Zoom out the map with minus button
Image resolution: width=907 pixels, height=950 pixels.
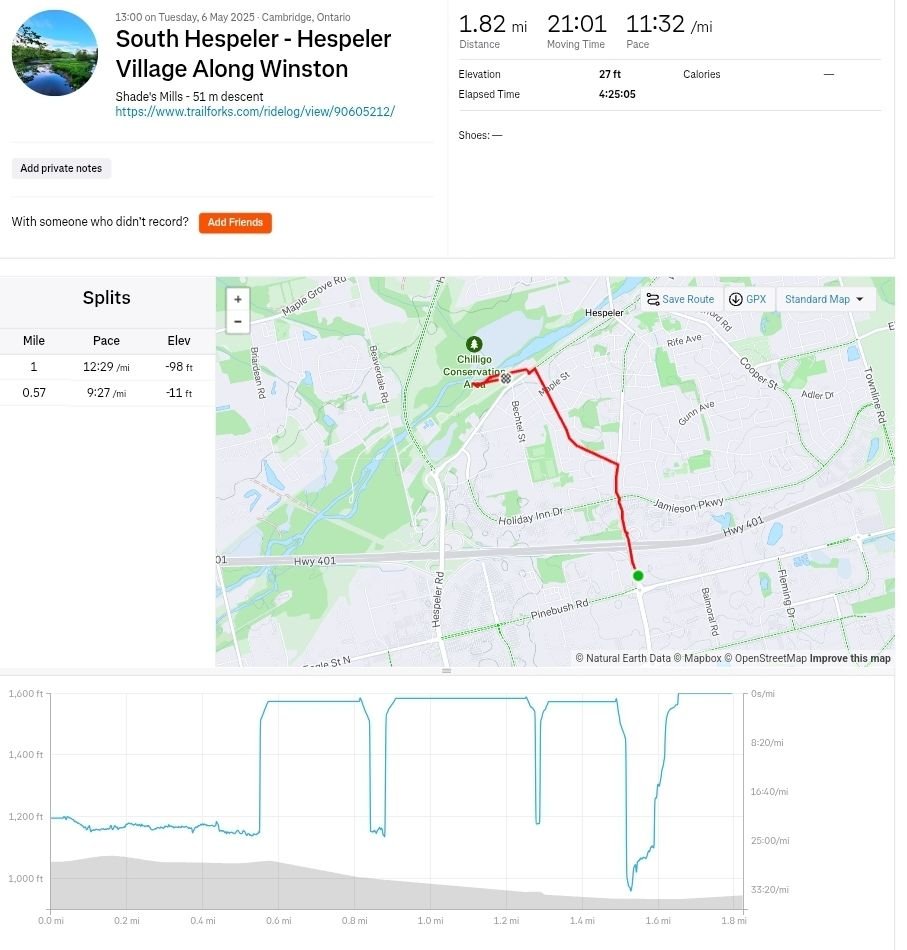(x=238, y=322)
